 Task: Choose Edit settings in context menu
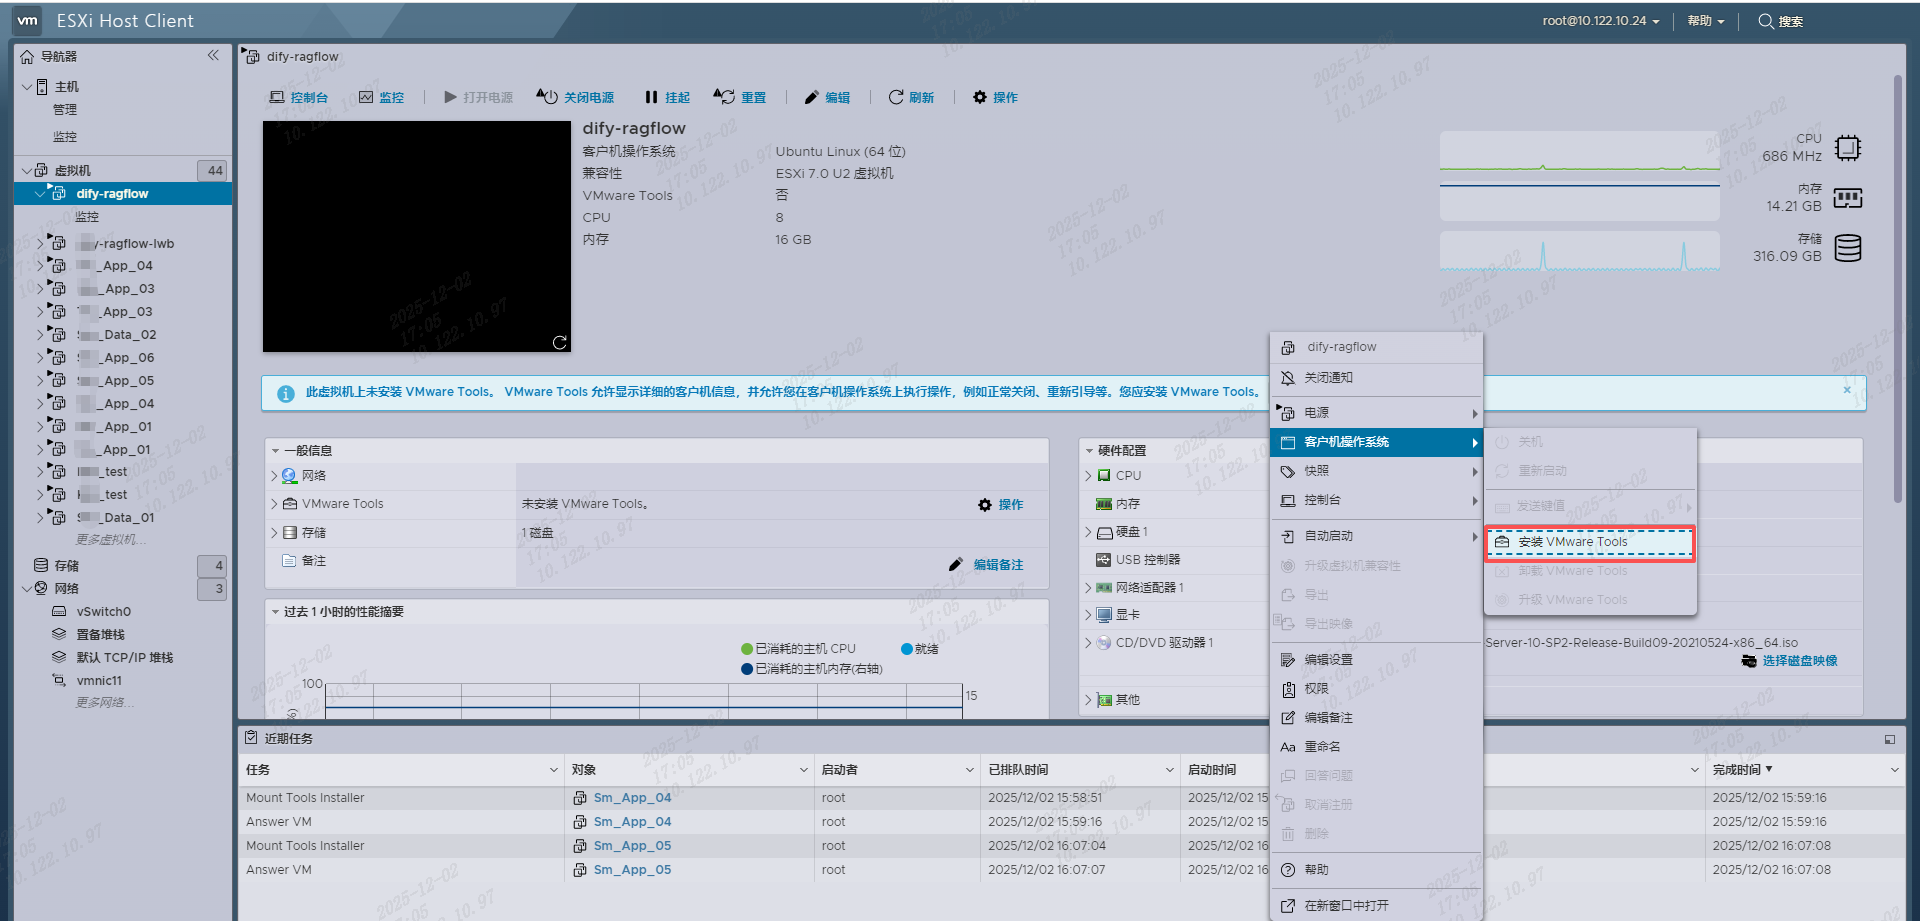click(1376, 660)
